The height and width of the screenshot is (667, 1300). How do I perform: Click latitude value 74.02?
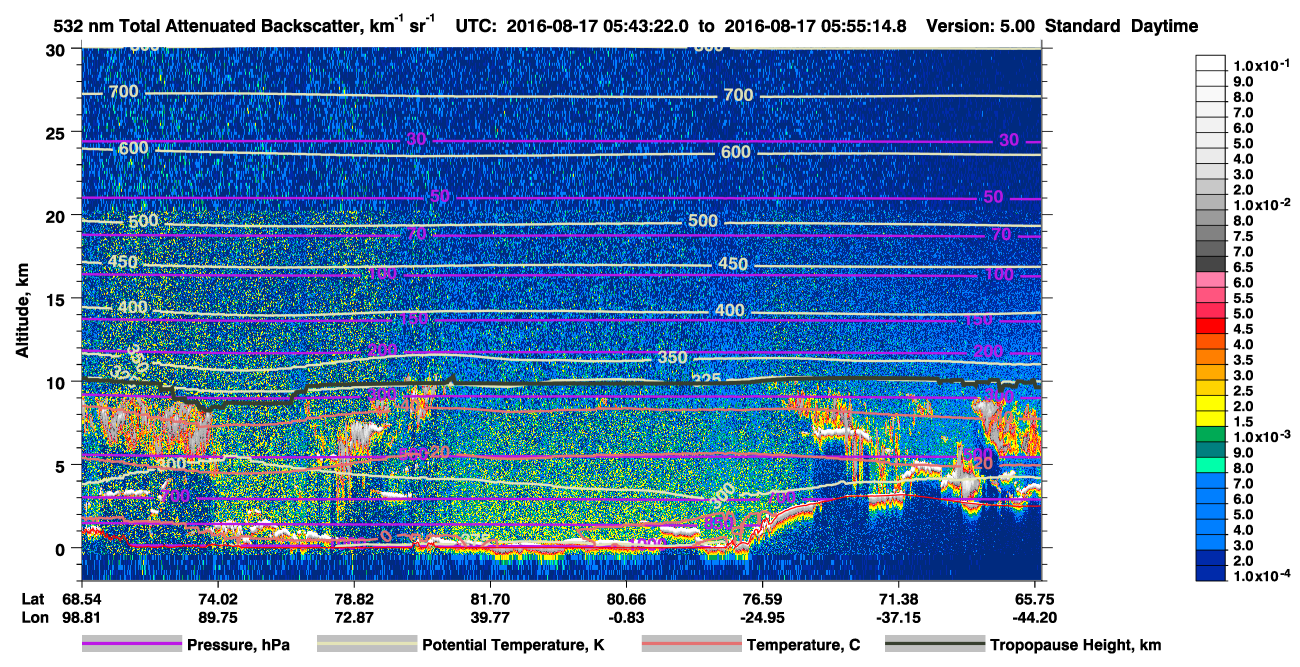[x=218, y=600]
